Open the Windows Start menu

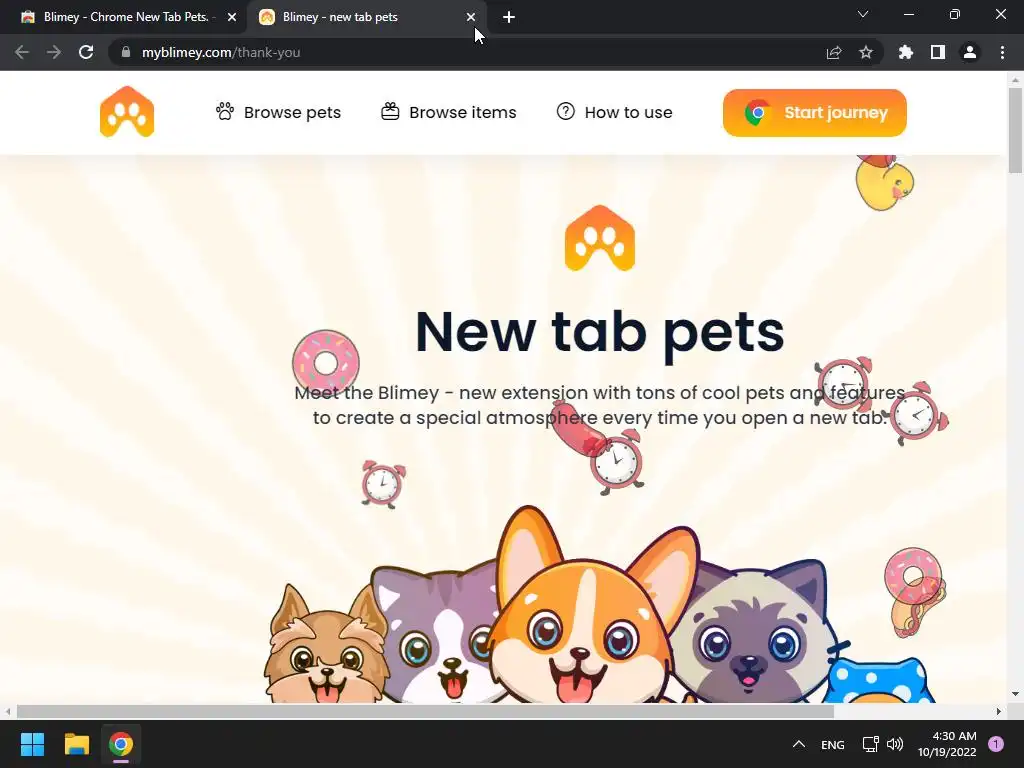32,744
